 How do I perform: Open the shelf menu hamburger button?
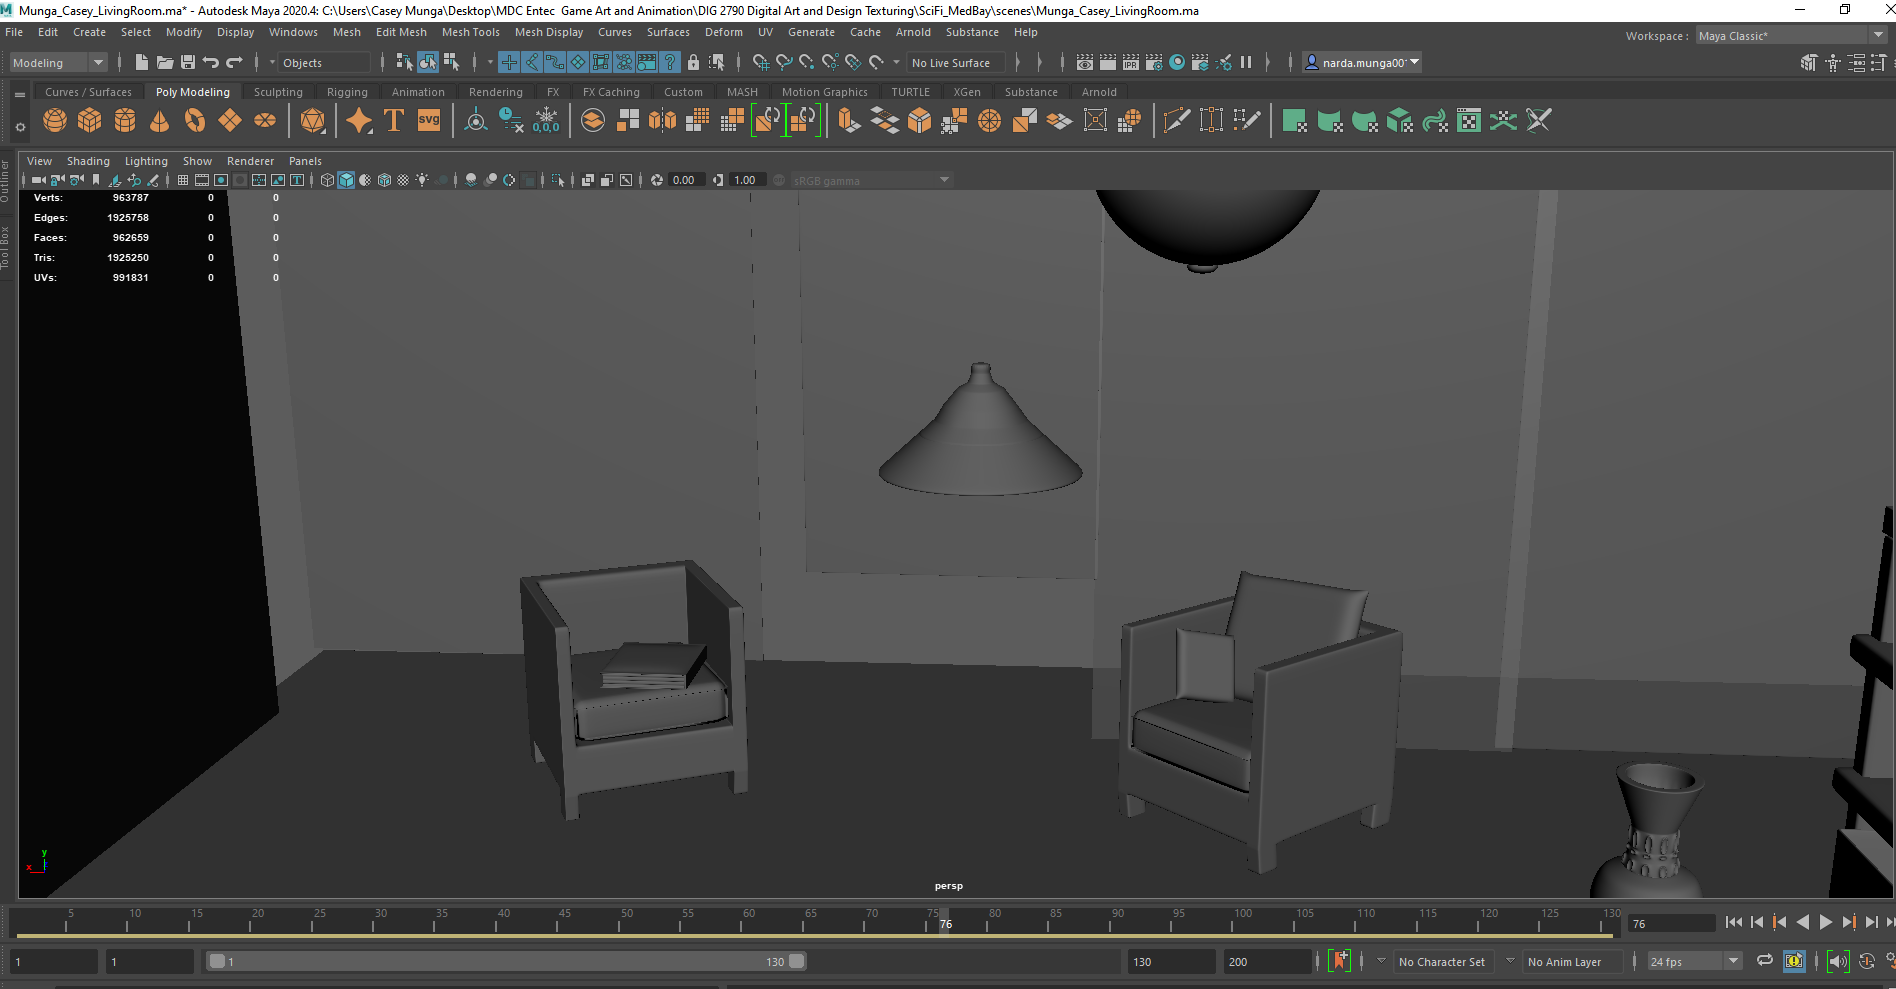coord(19,95)
